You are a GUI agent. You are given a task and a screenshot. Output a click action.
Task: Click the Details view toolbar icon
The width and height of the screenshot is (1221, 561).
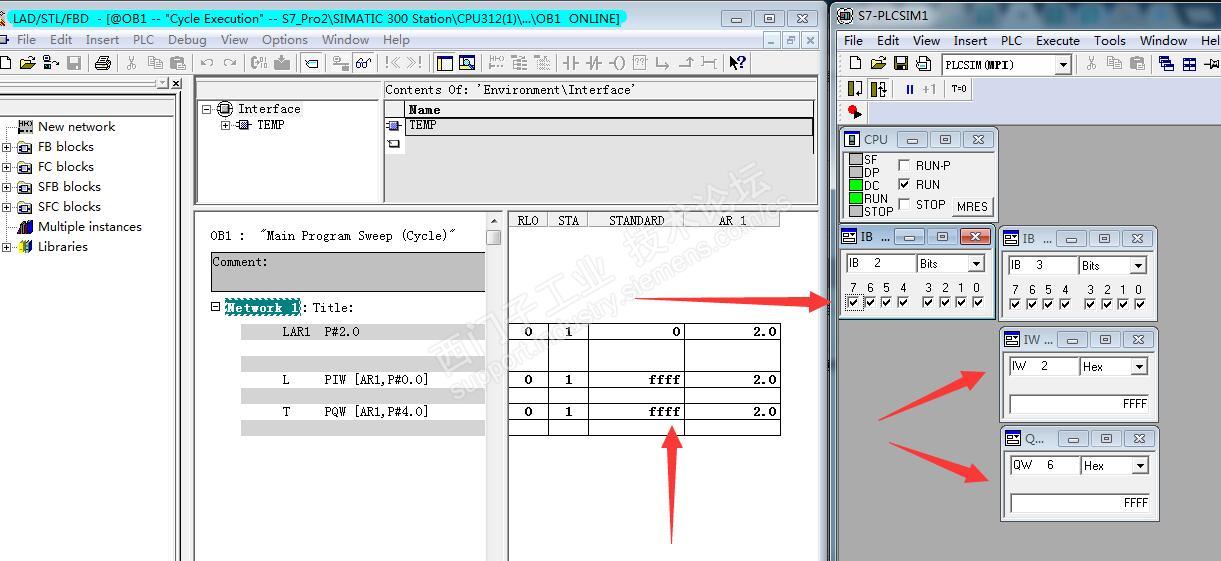[467, 63]
